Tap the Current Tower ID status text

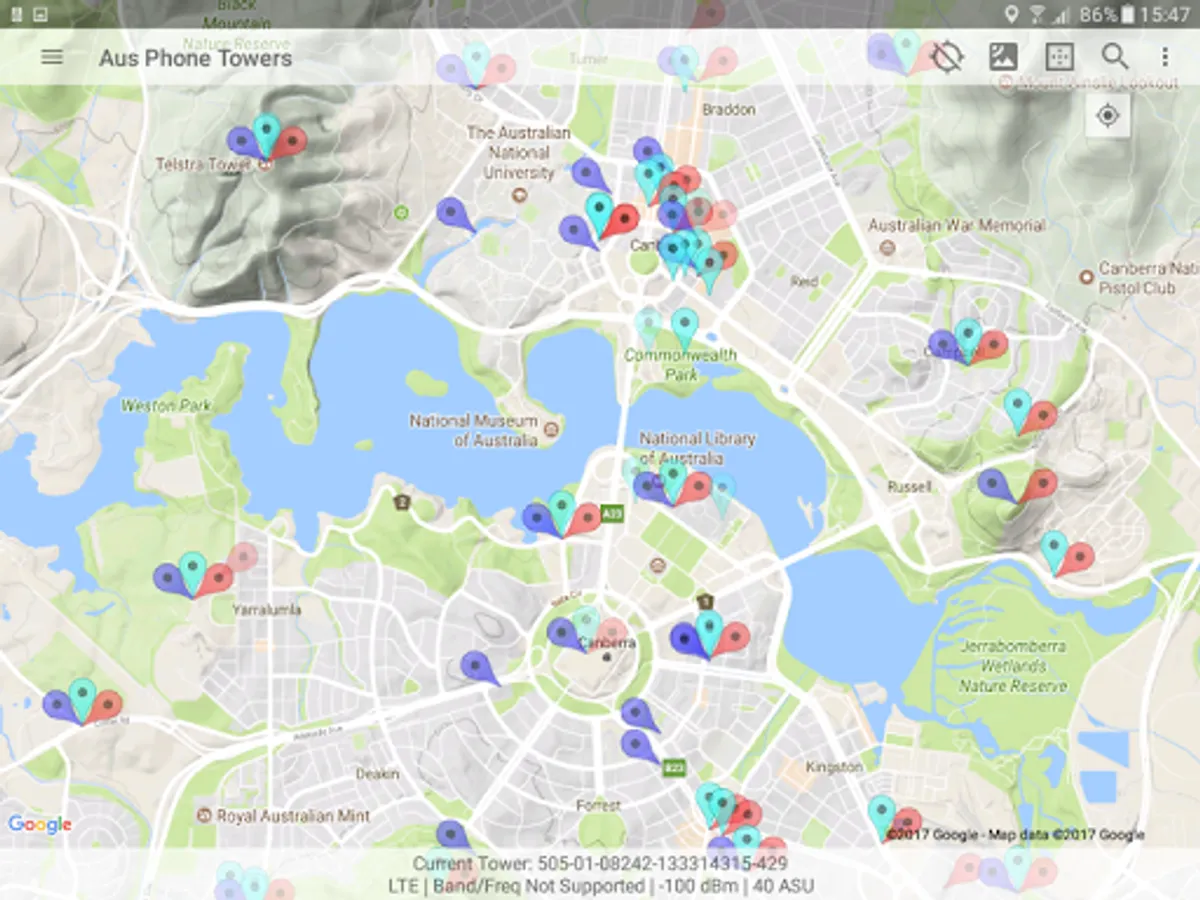click(600, 863)
